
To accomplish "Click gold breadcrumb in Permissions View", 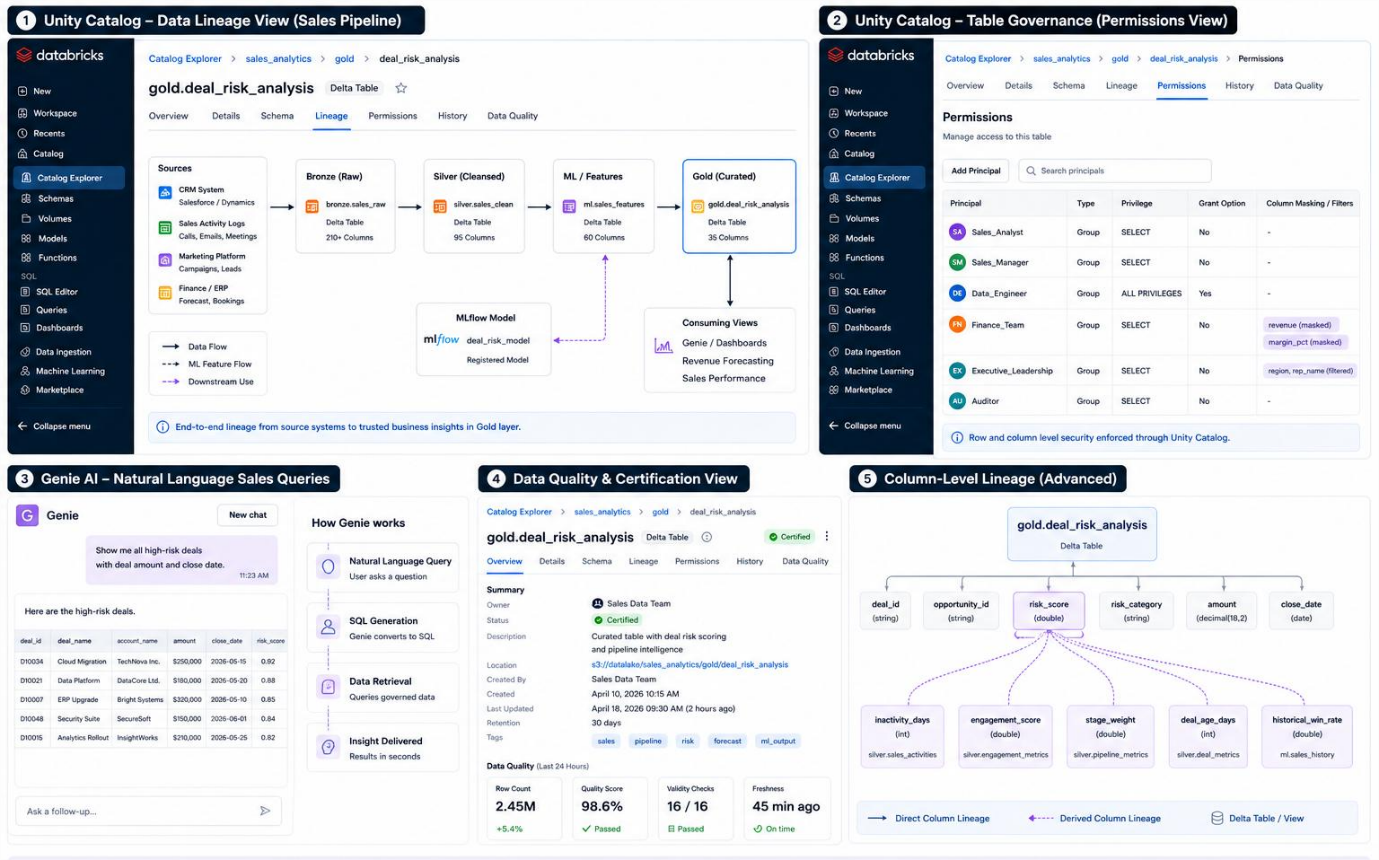I will pos(1120,59).
